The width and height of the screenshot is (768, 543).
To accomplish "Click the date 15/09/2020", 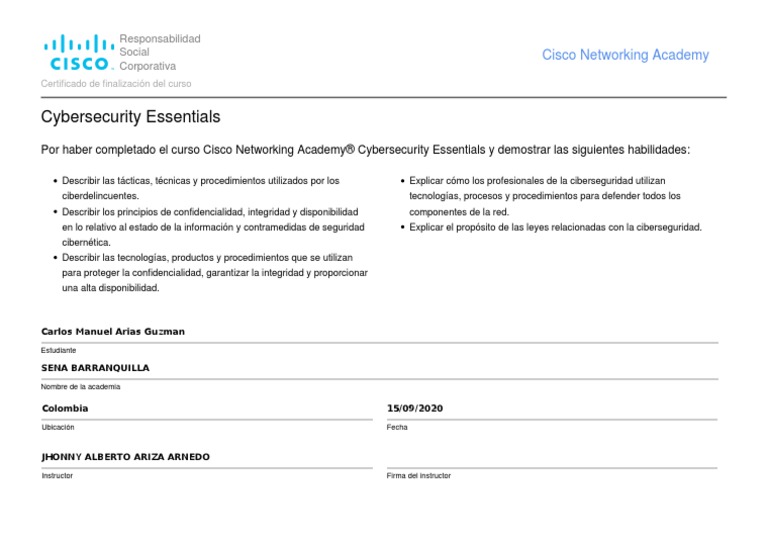I will 415,408.
